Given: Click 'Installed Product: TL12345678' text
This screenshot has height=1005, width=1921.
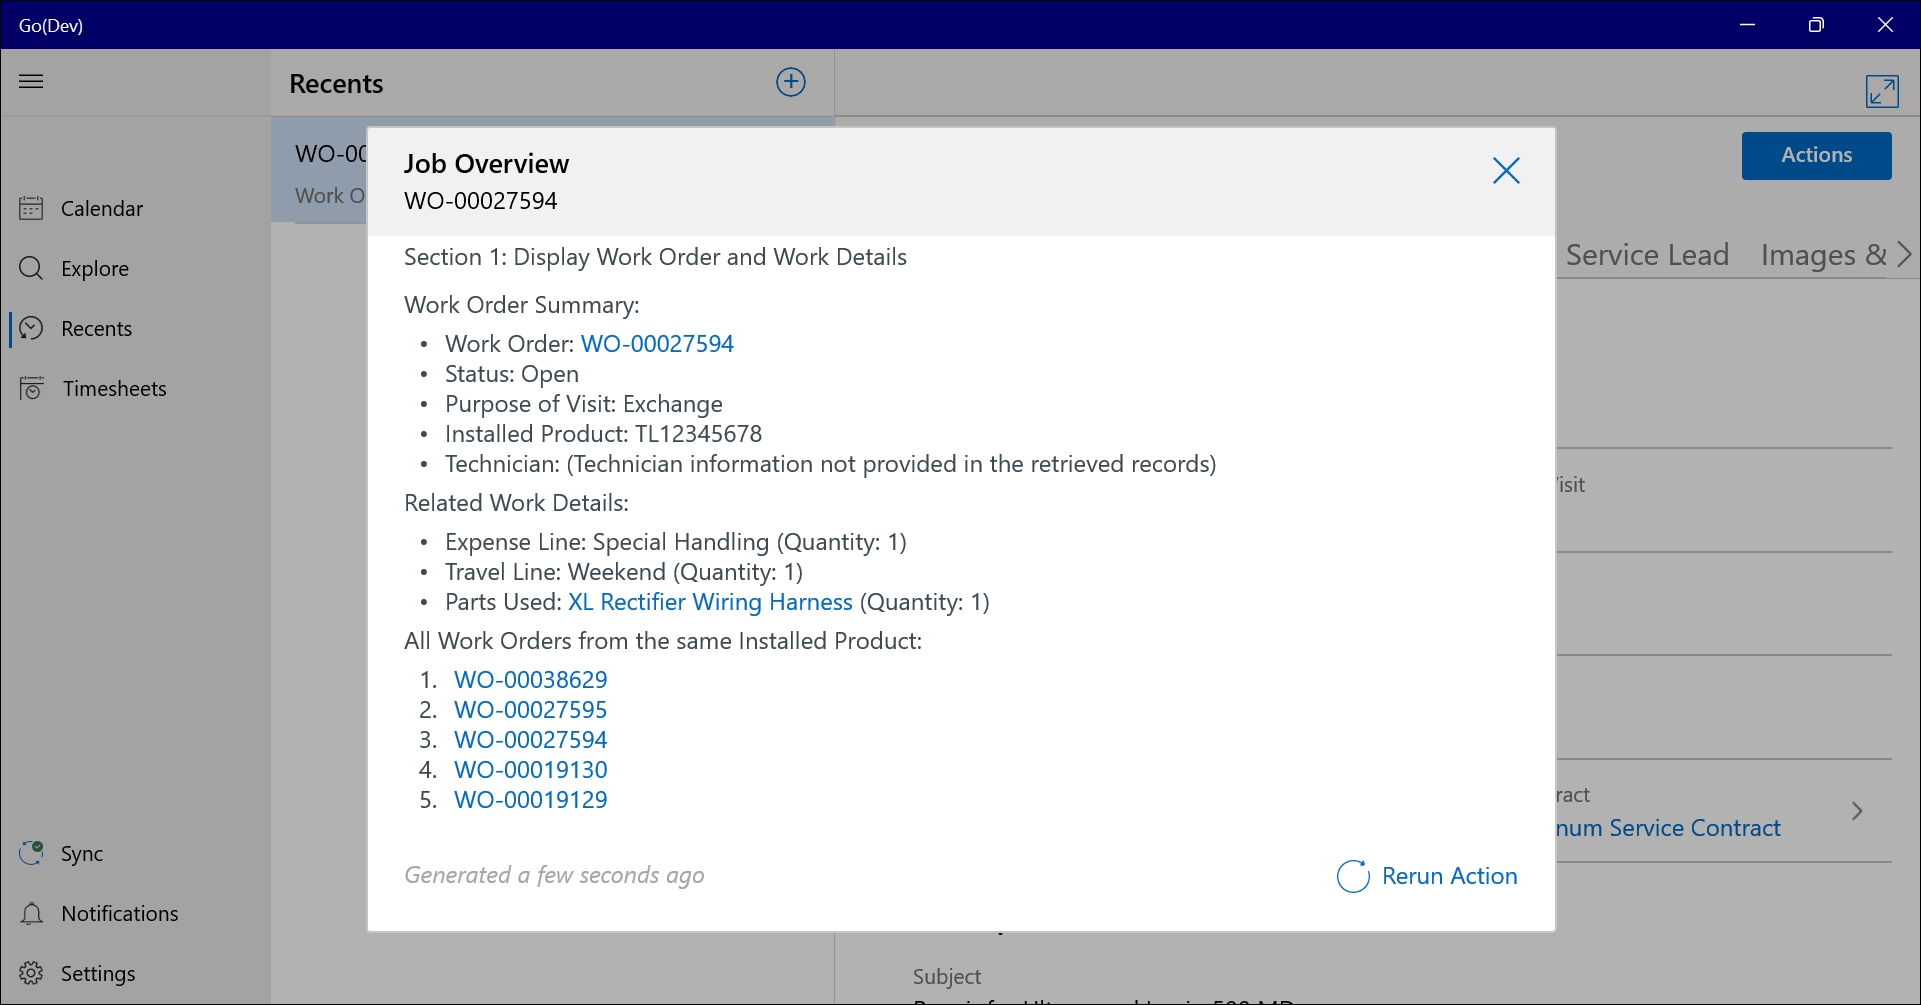Looking at the screenshot, I should [603, 434].
